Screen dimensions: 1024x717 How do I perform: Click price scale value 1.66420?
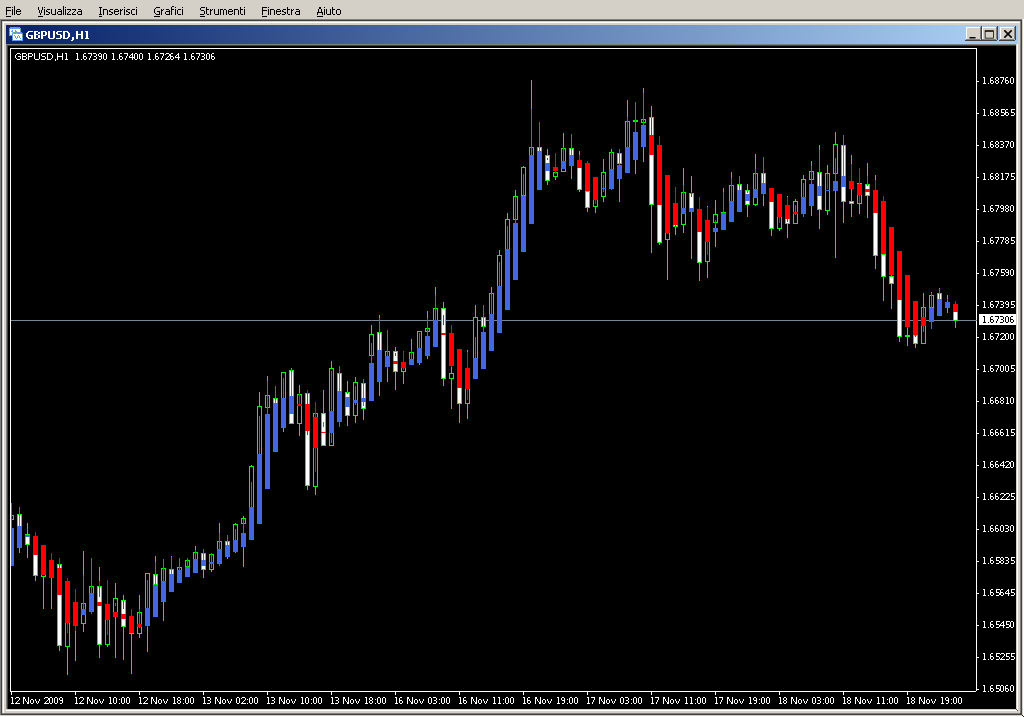tap(999, 465)
